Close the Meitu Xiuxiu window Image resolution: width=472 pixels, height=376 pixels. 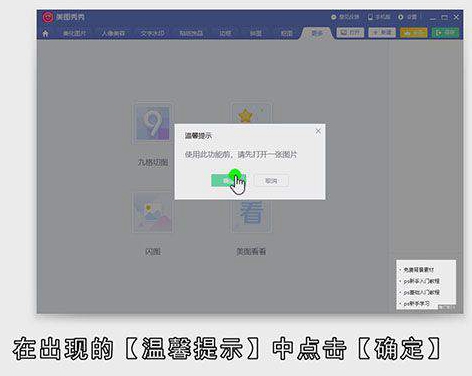(x=456, y=17)
